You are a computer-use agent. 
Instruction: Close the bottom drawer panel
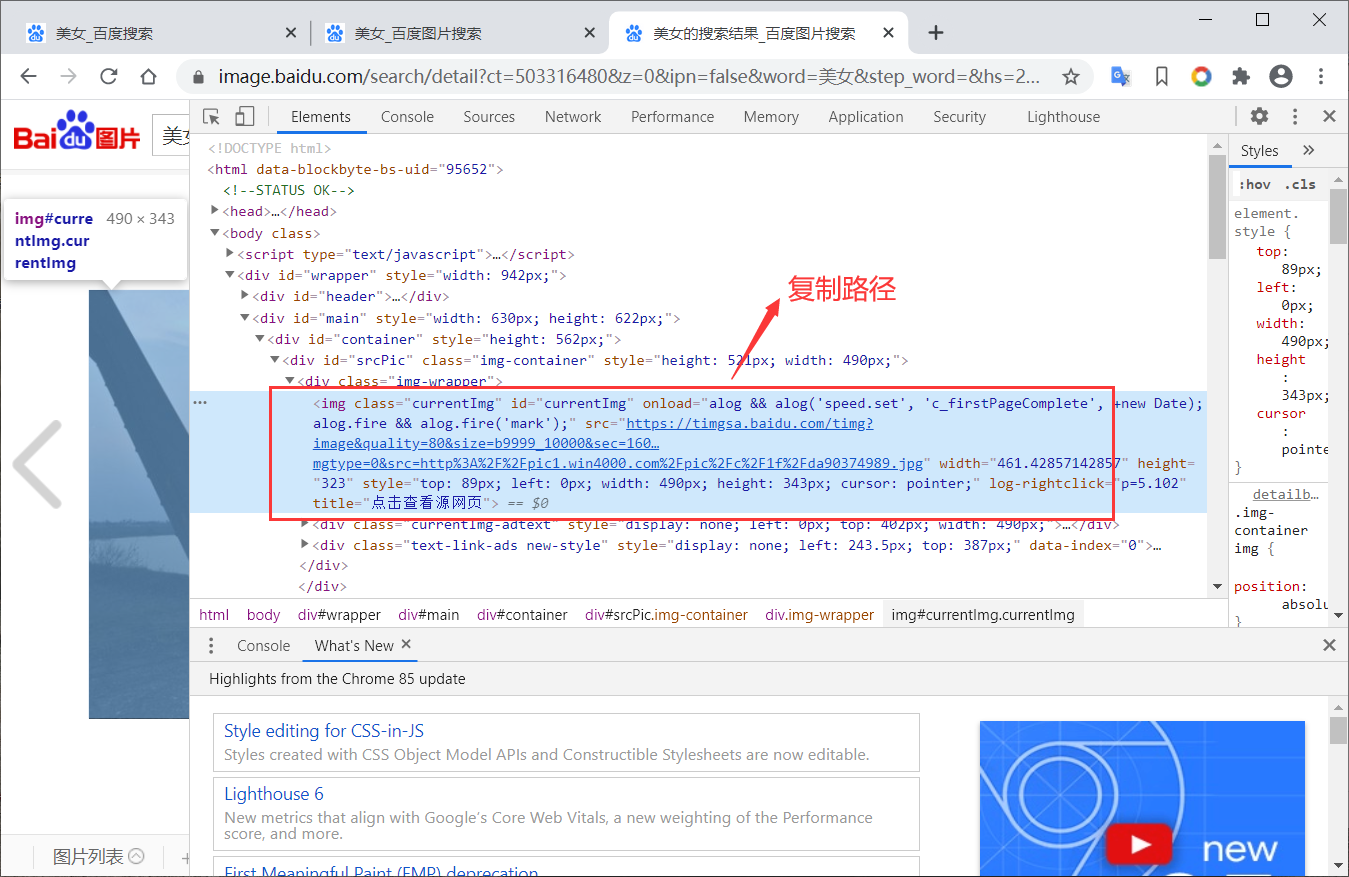[1329, 646]
